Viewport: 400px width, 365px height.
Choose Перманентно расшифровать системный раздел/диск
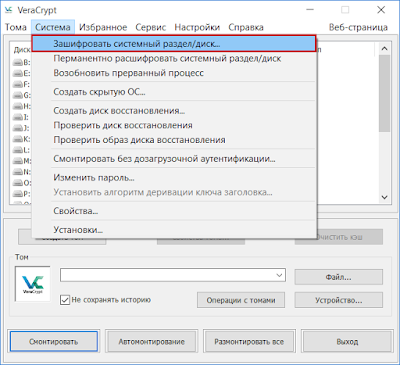(174, 58)
